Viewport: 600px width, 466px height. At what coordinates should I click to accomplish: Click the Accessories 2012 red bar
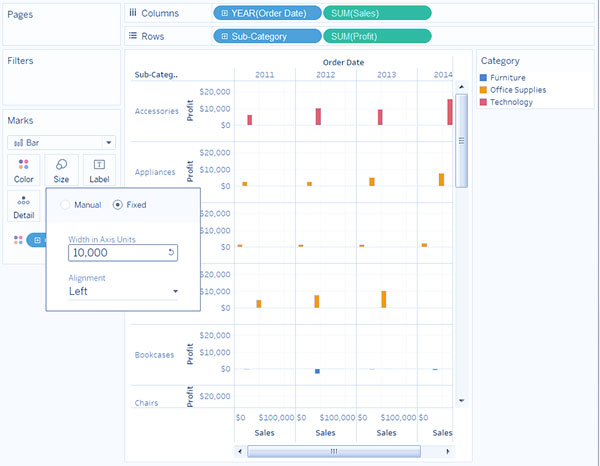coord(318,117)
